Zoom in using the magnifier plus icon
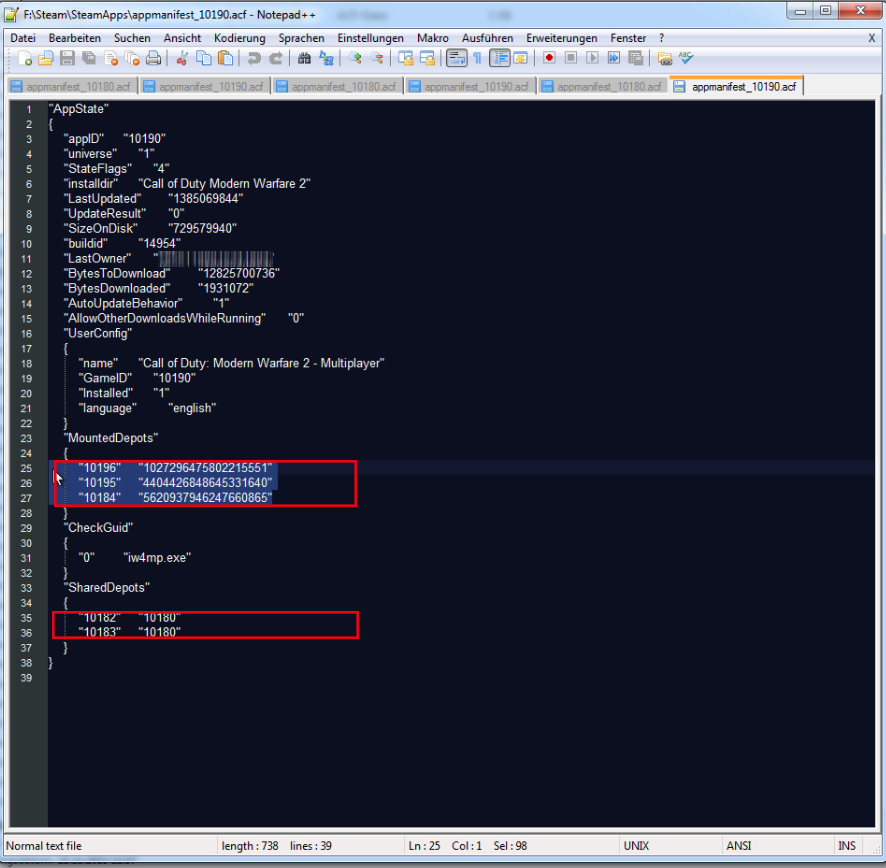Image resolution: width=886 pixels, height=868 pixels. point(355,58)
